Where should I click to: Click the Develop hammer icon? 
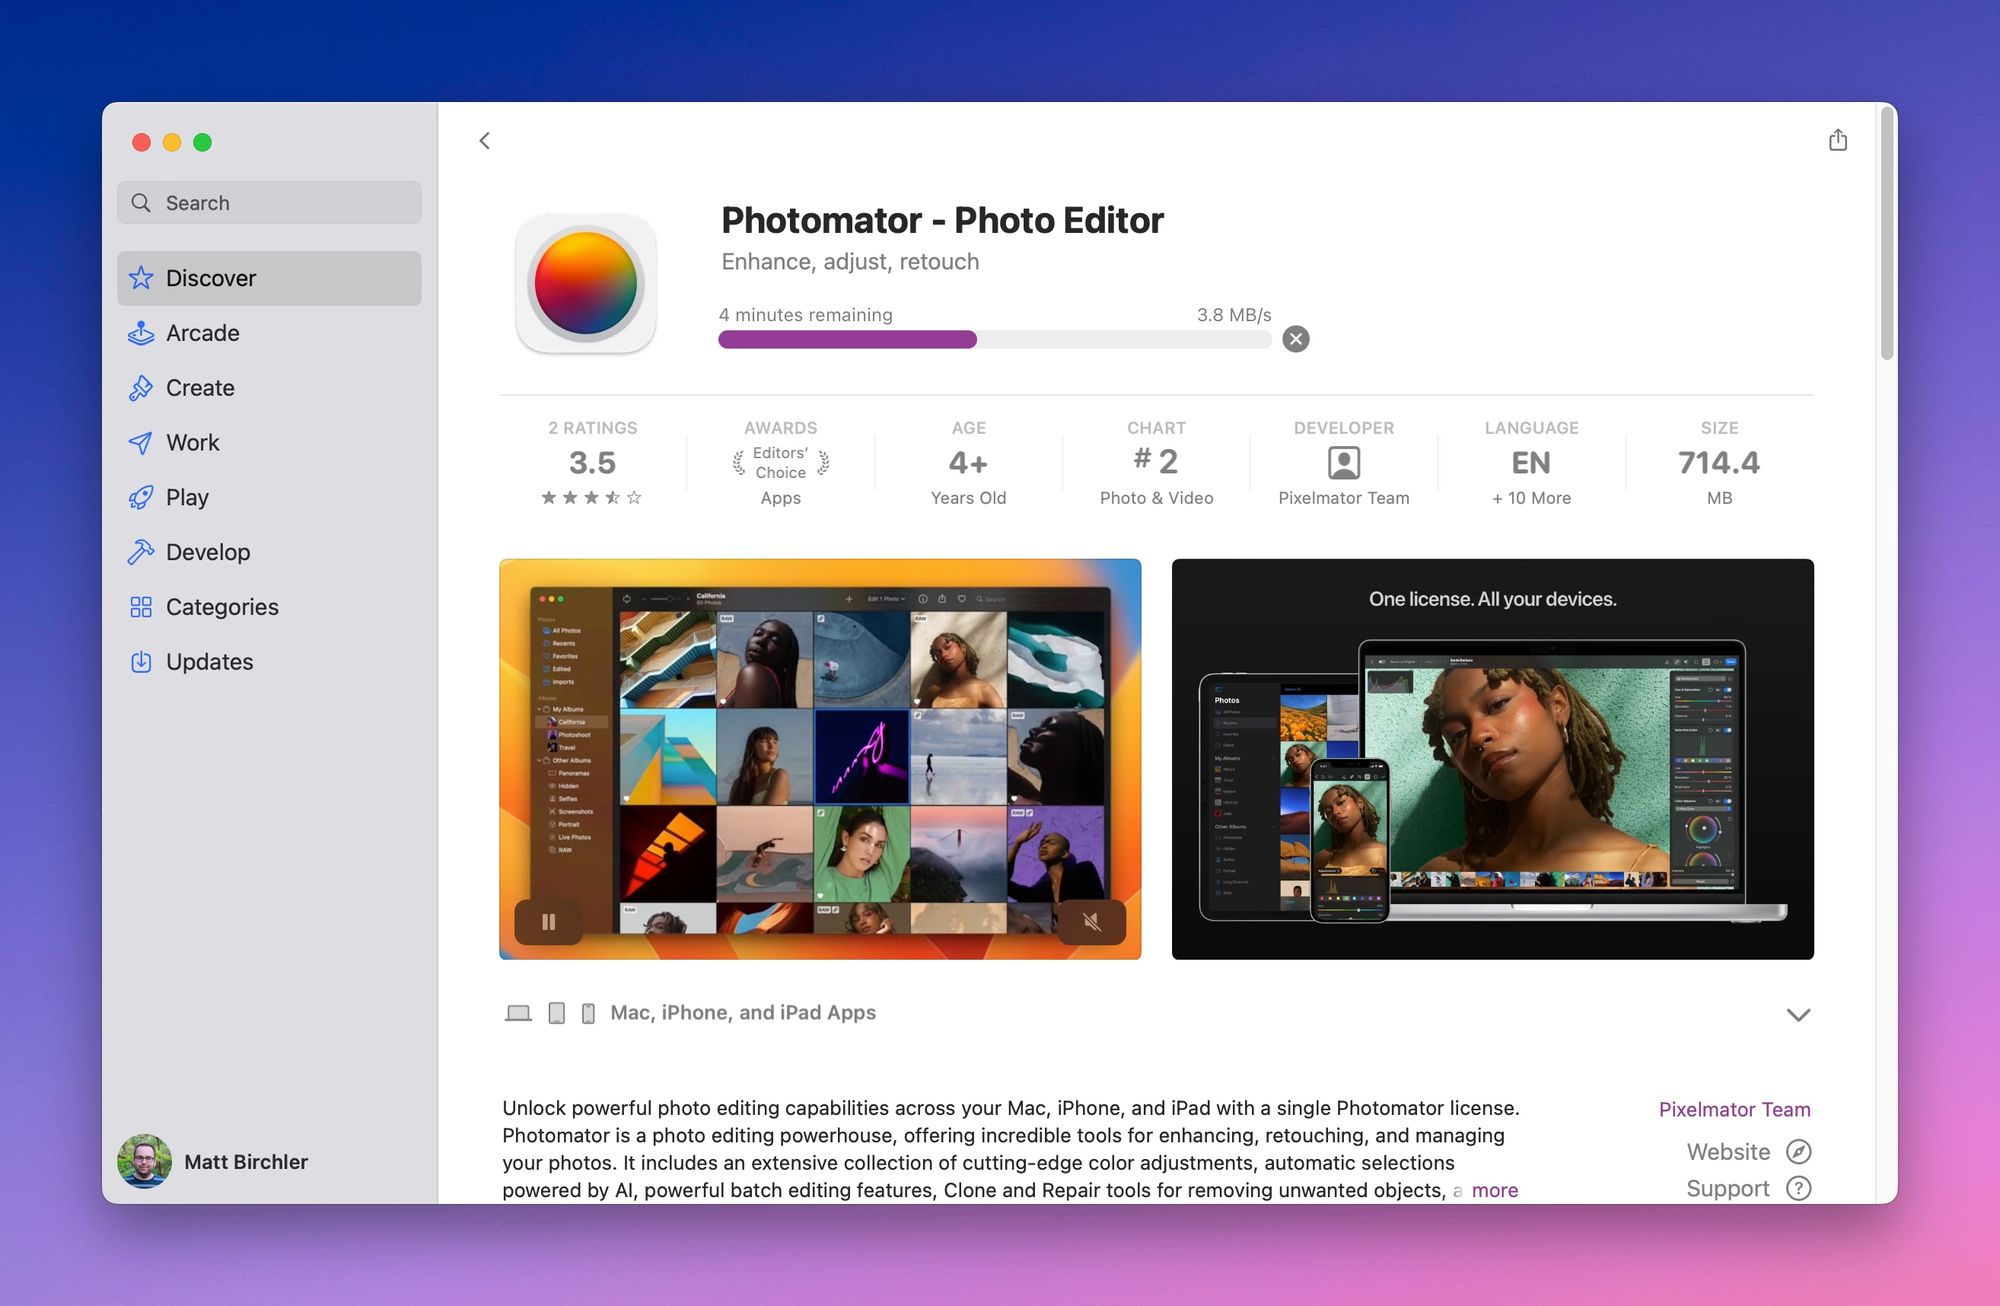tap(141, 552)
